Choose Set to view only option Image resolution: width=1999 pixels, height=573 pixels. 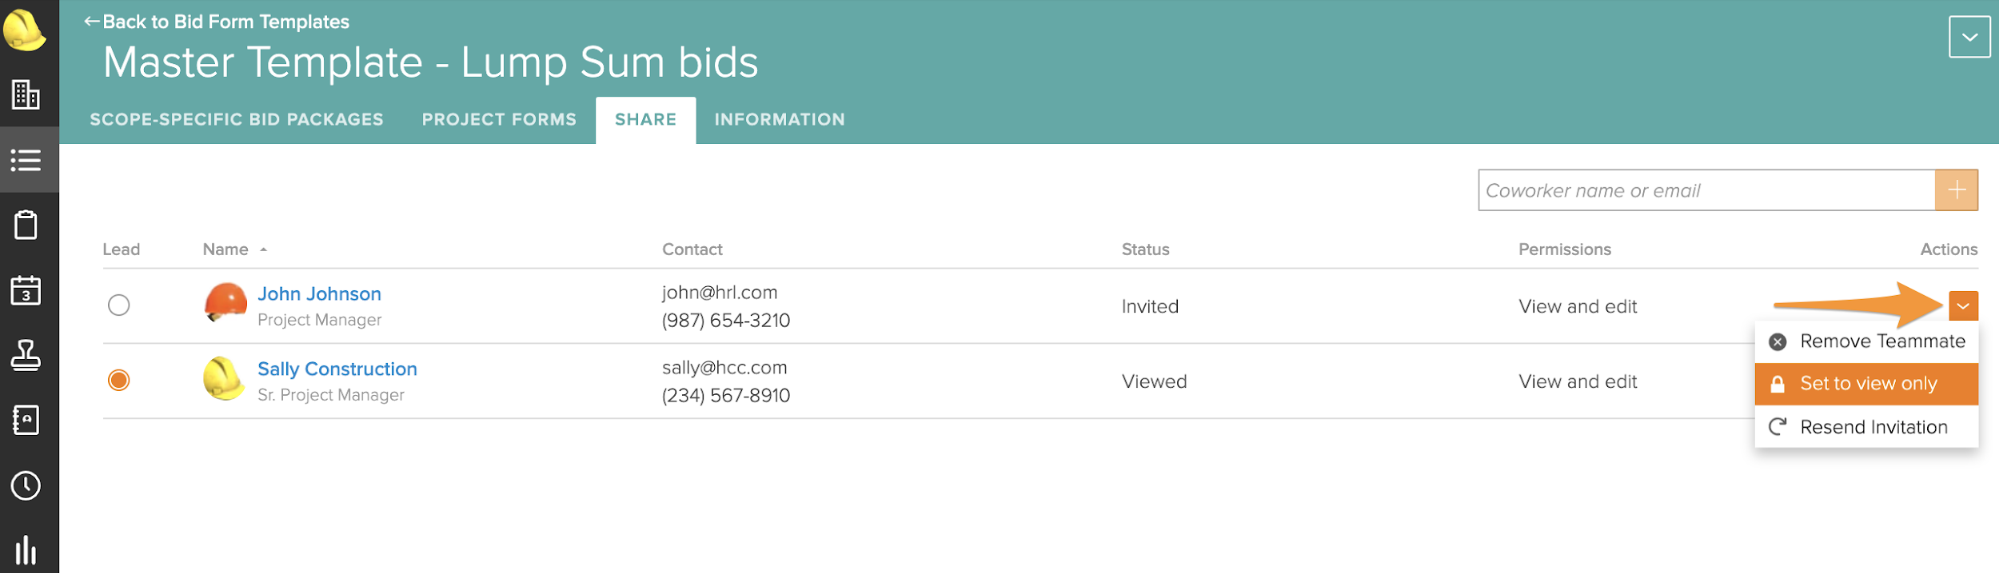click(1866, 384)
